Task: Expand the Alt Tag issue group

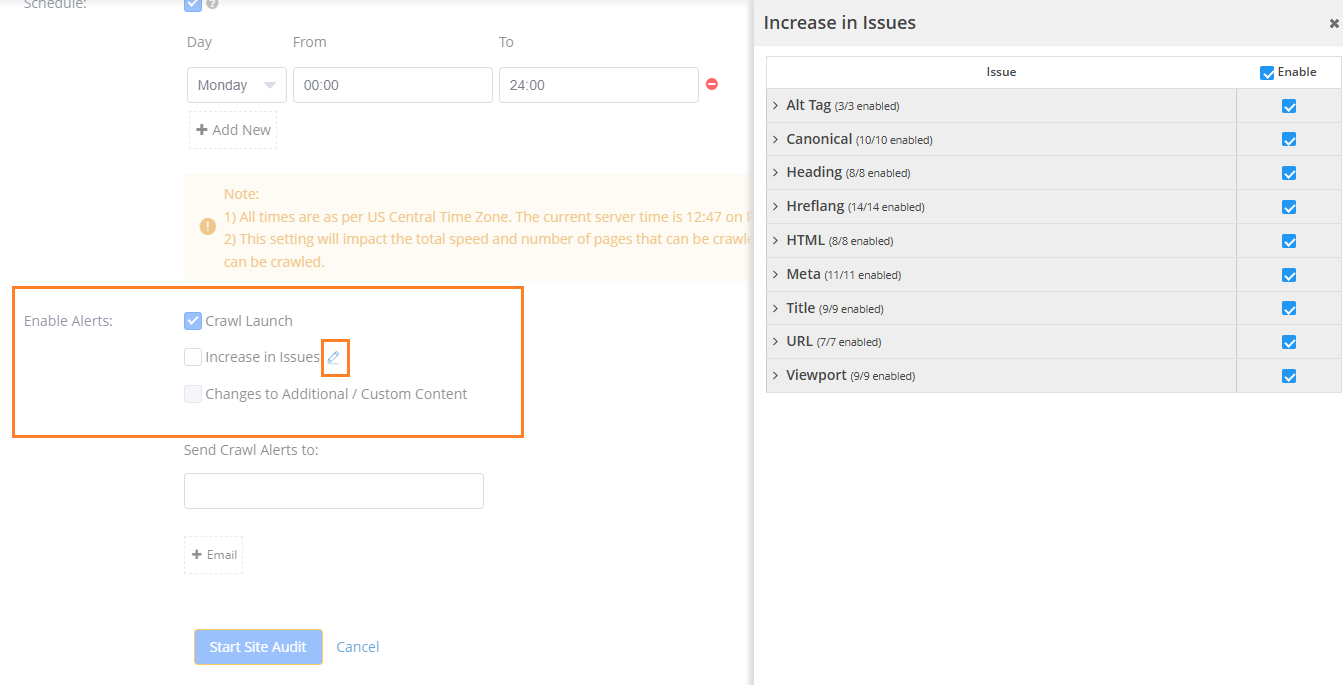Action: click(x=775, y=105)
